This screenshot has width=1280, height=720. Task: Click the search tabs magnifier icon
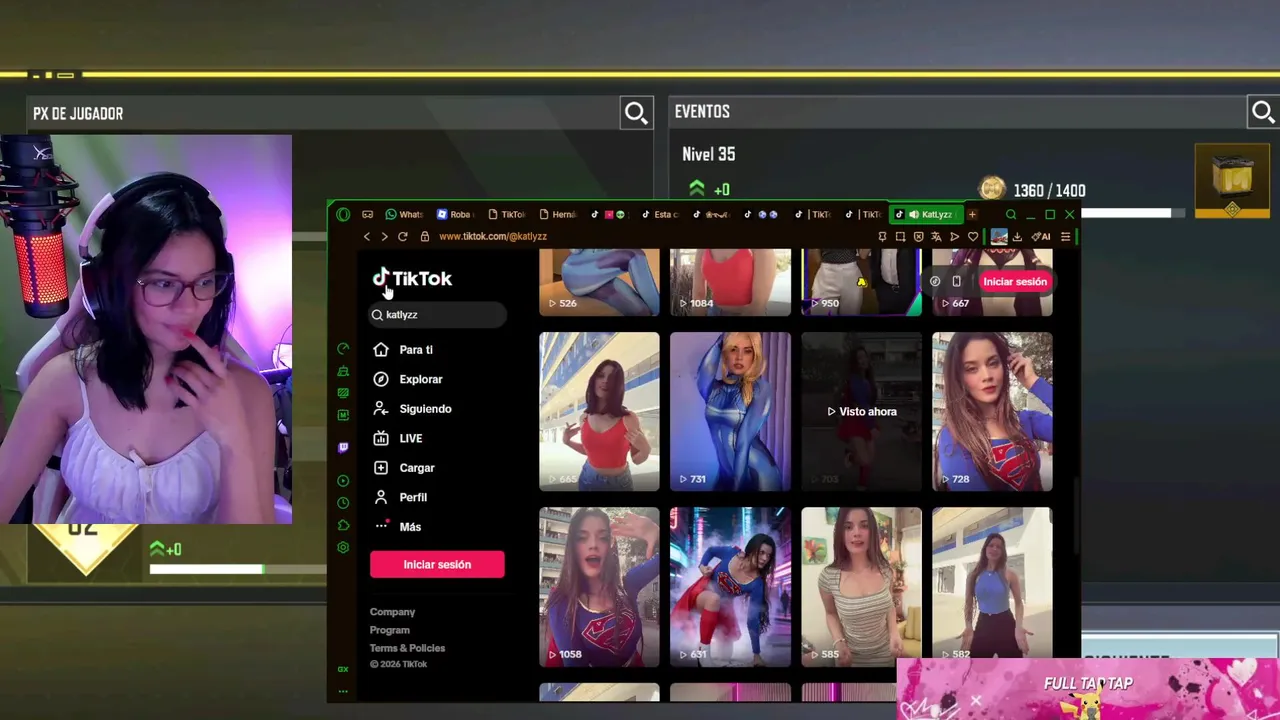tap(1011, 214)
